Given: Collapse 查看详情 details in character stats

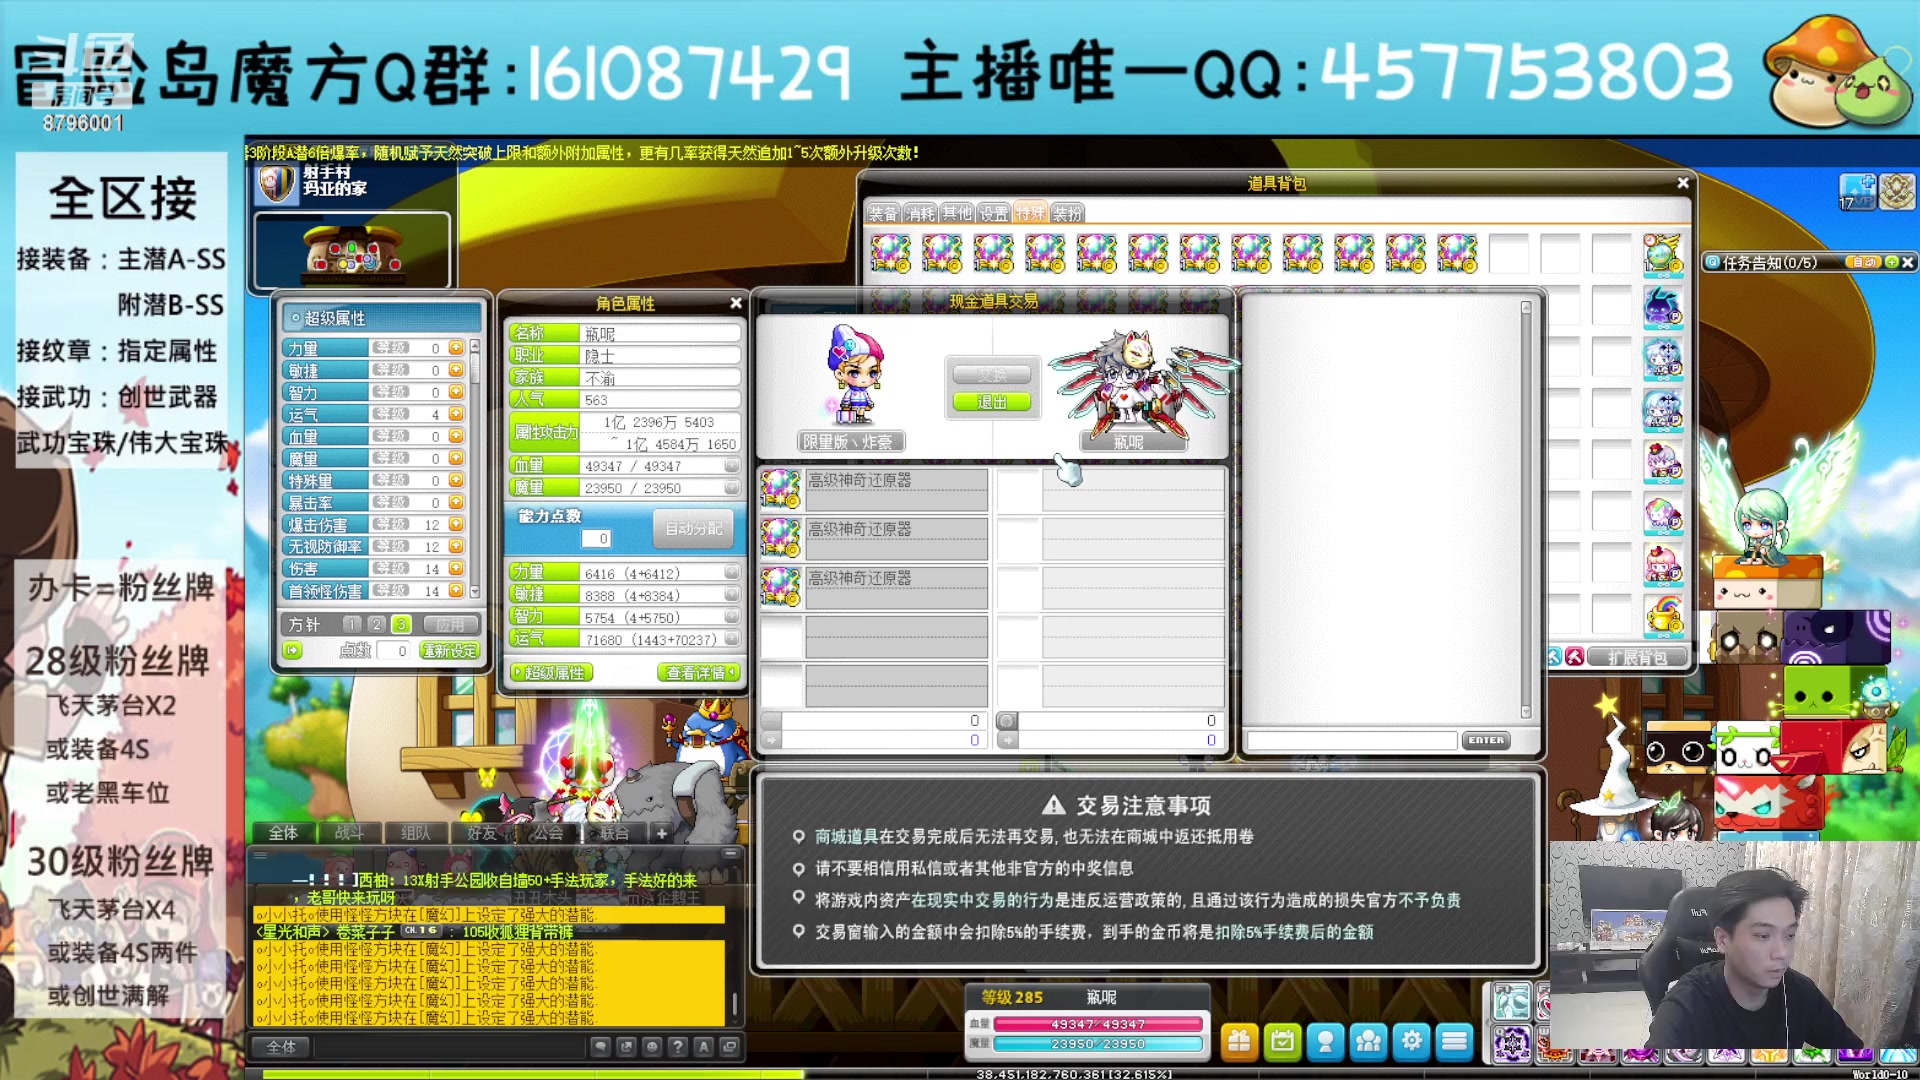Looking at the screenshot, I should 699,672.
